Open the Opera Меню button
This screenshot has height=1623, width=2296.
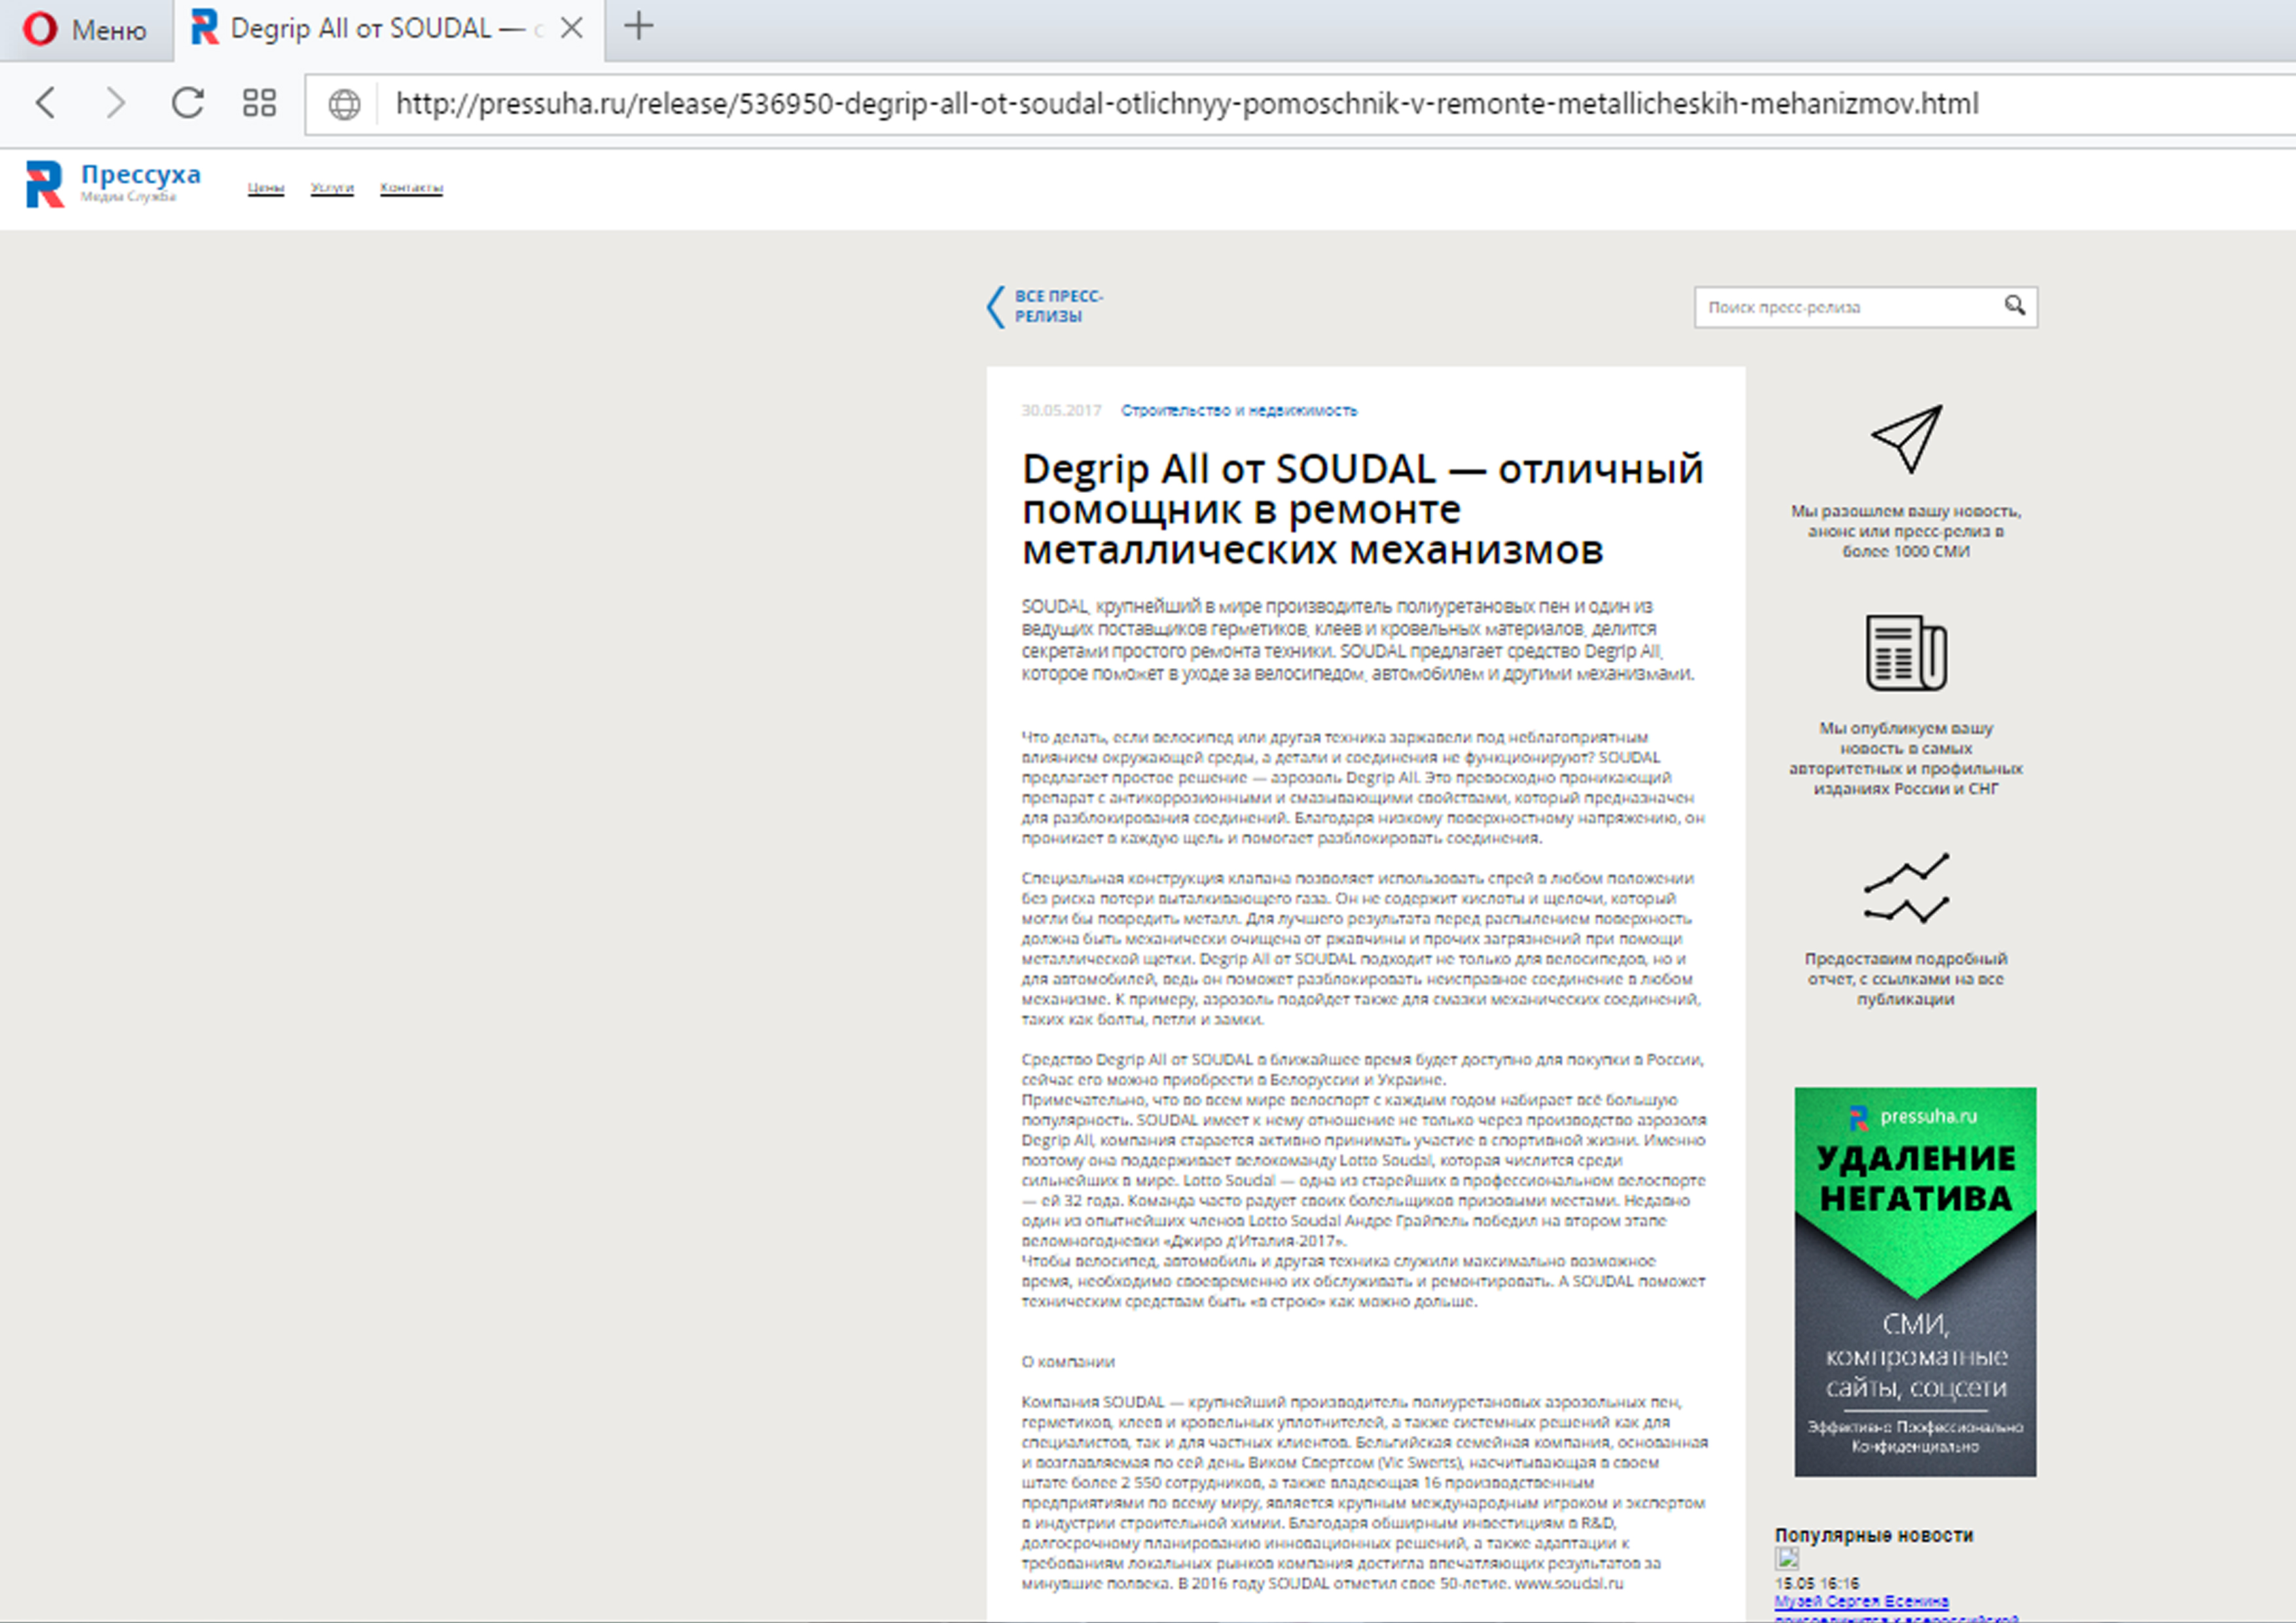85,30
